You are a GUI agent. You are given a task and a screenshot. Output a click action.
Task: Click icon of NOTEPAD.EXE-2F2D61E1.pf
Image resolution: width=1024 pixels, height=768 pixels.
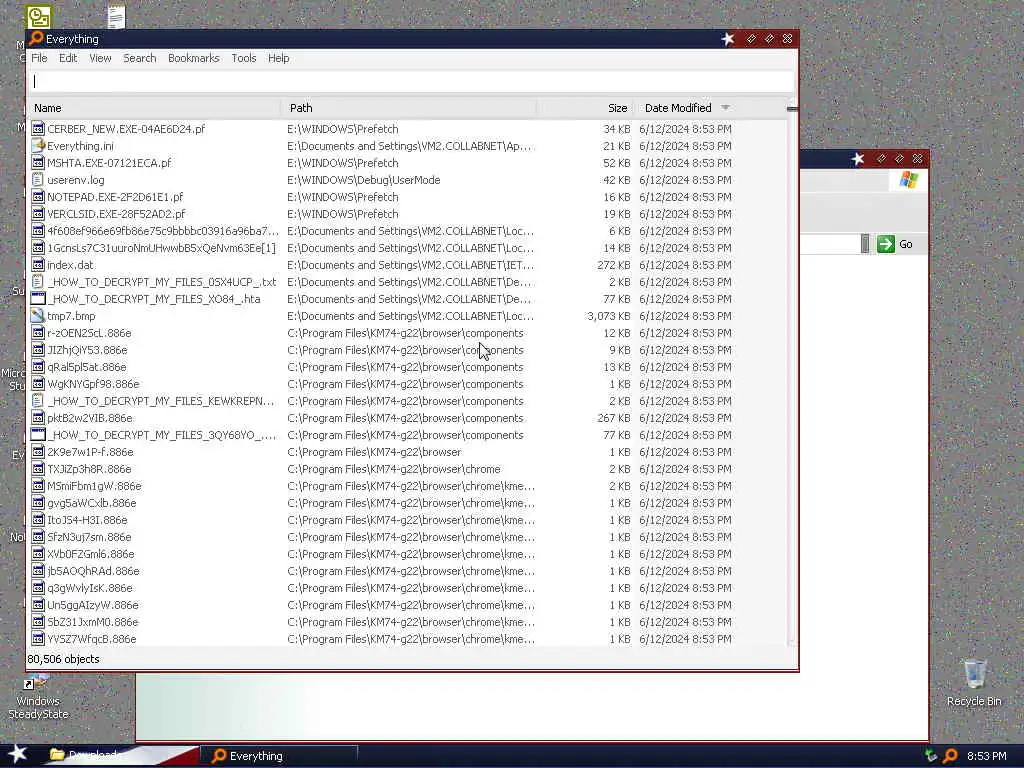pos(38,197)
